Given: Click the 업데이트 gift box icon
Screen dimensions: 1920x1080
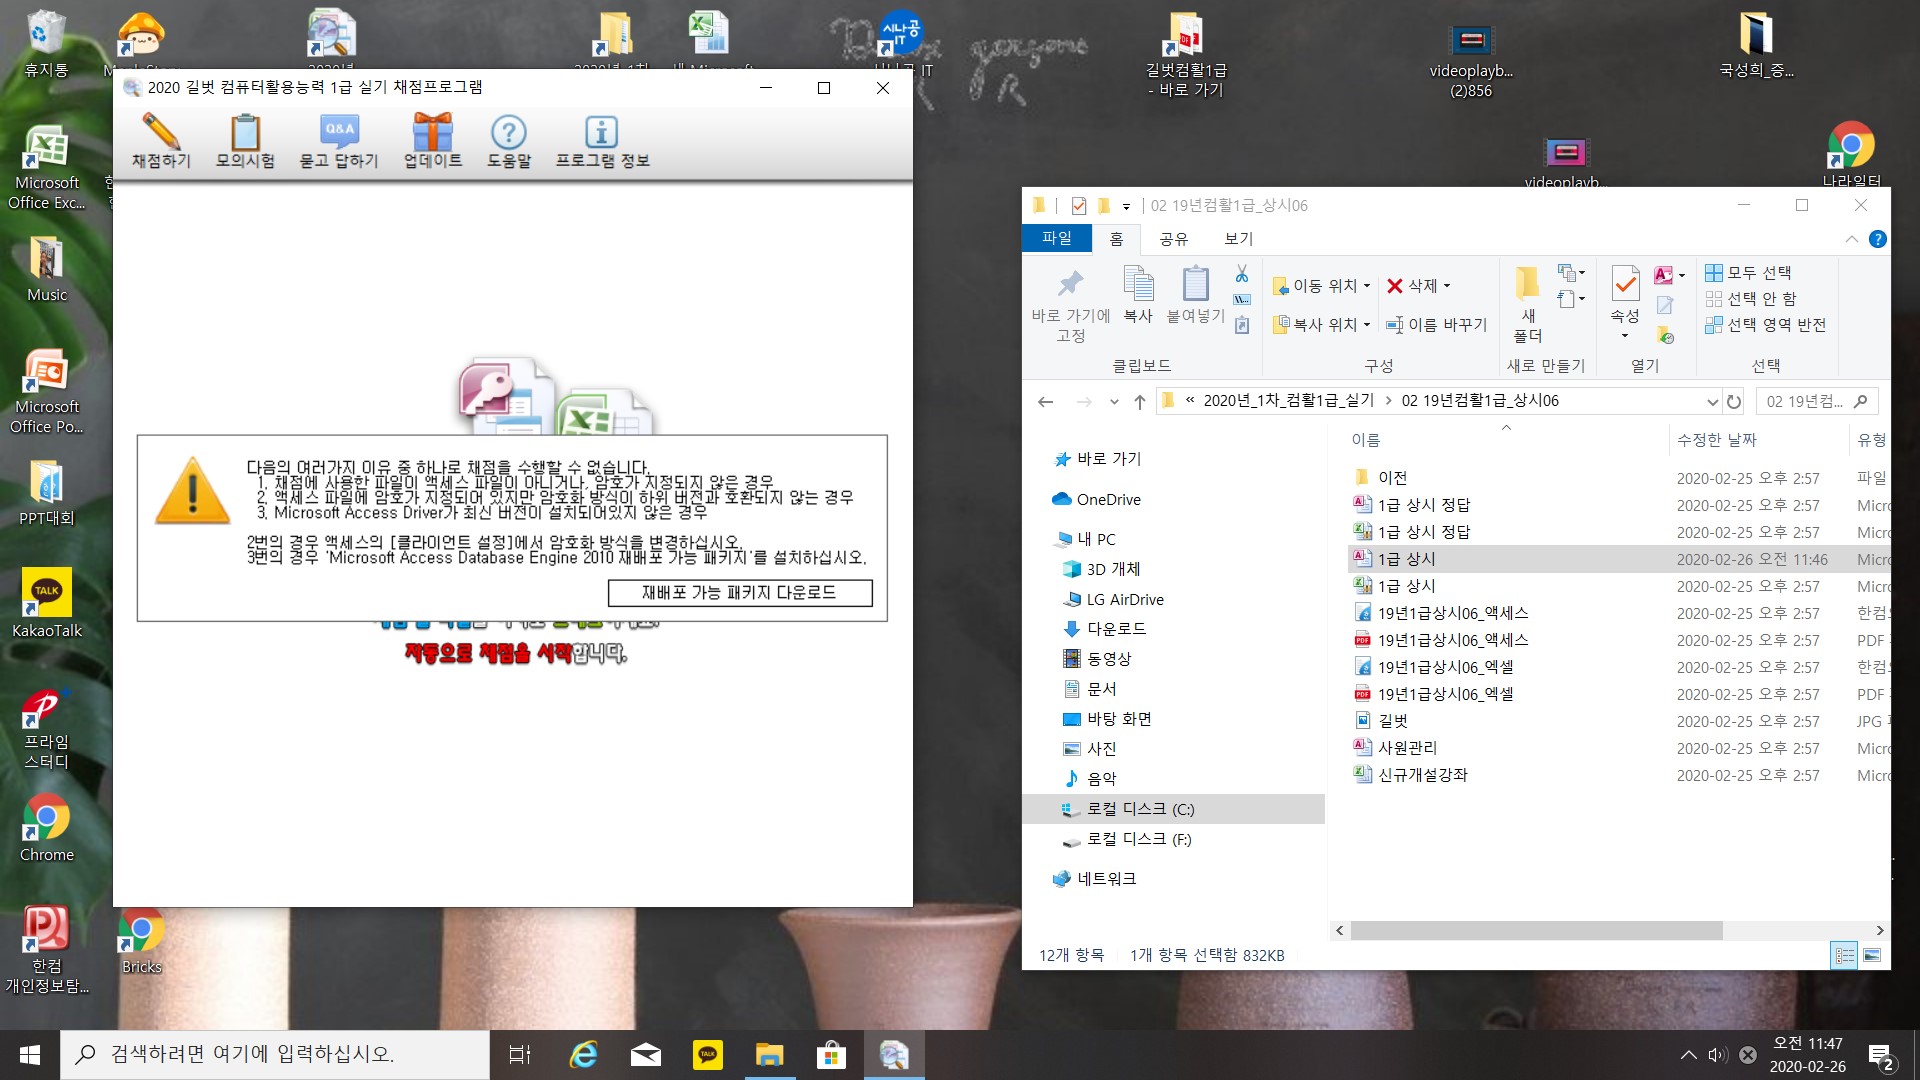Looking at the screenshot, I should pyautogui.click(x=433, y=132).
